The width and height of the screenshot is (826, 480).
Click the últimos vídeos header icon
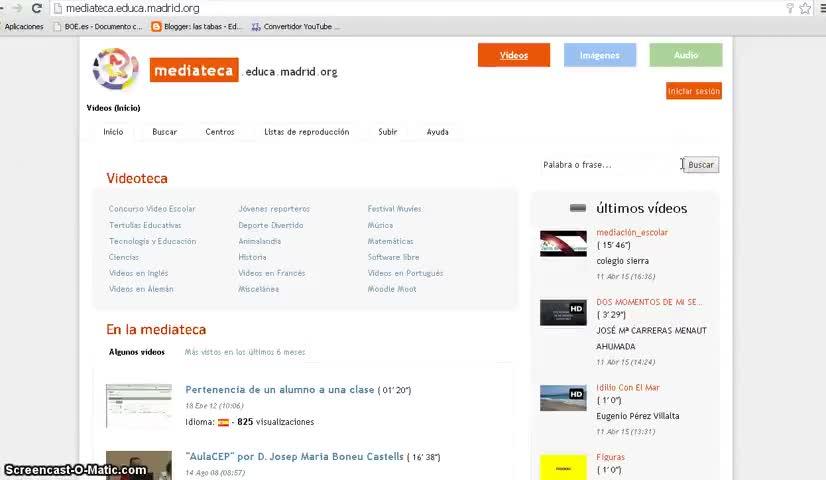click(578, 208)
